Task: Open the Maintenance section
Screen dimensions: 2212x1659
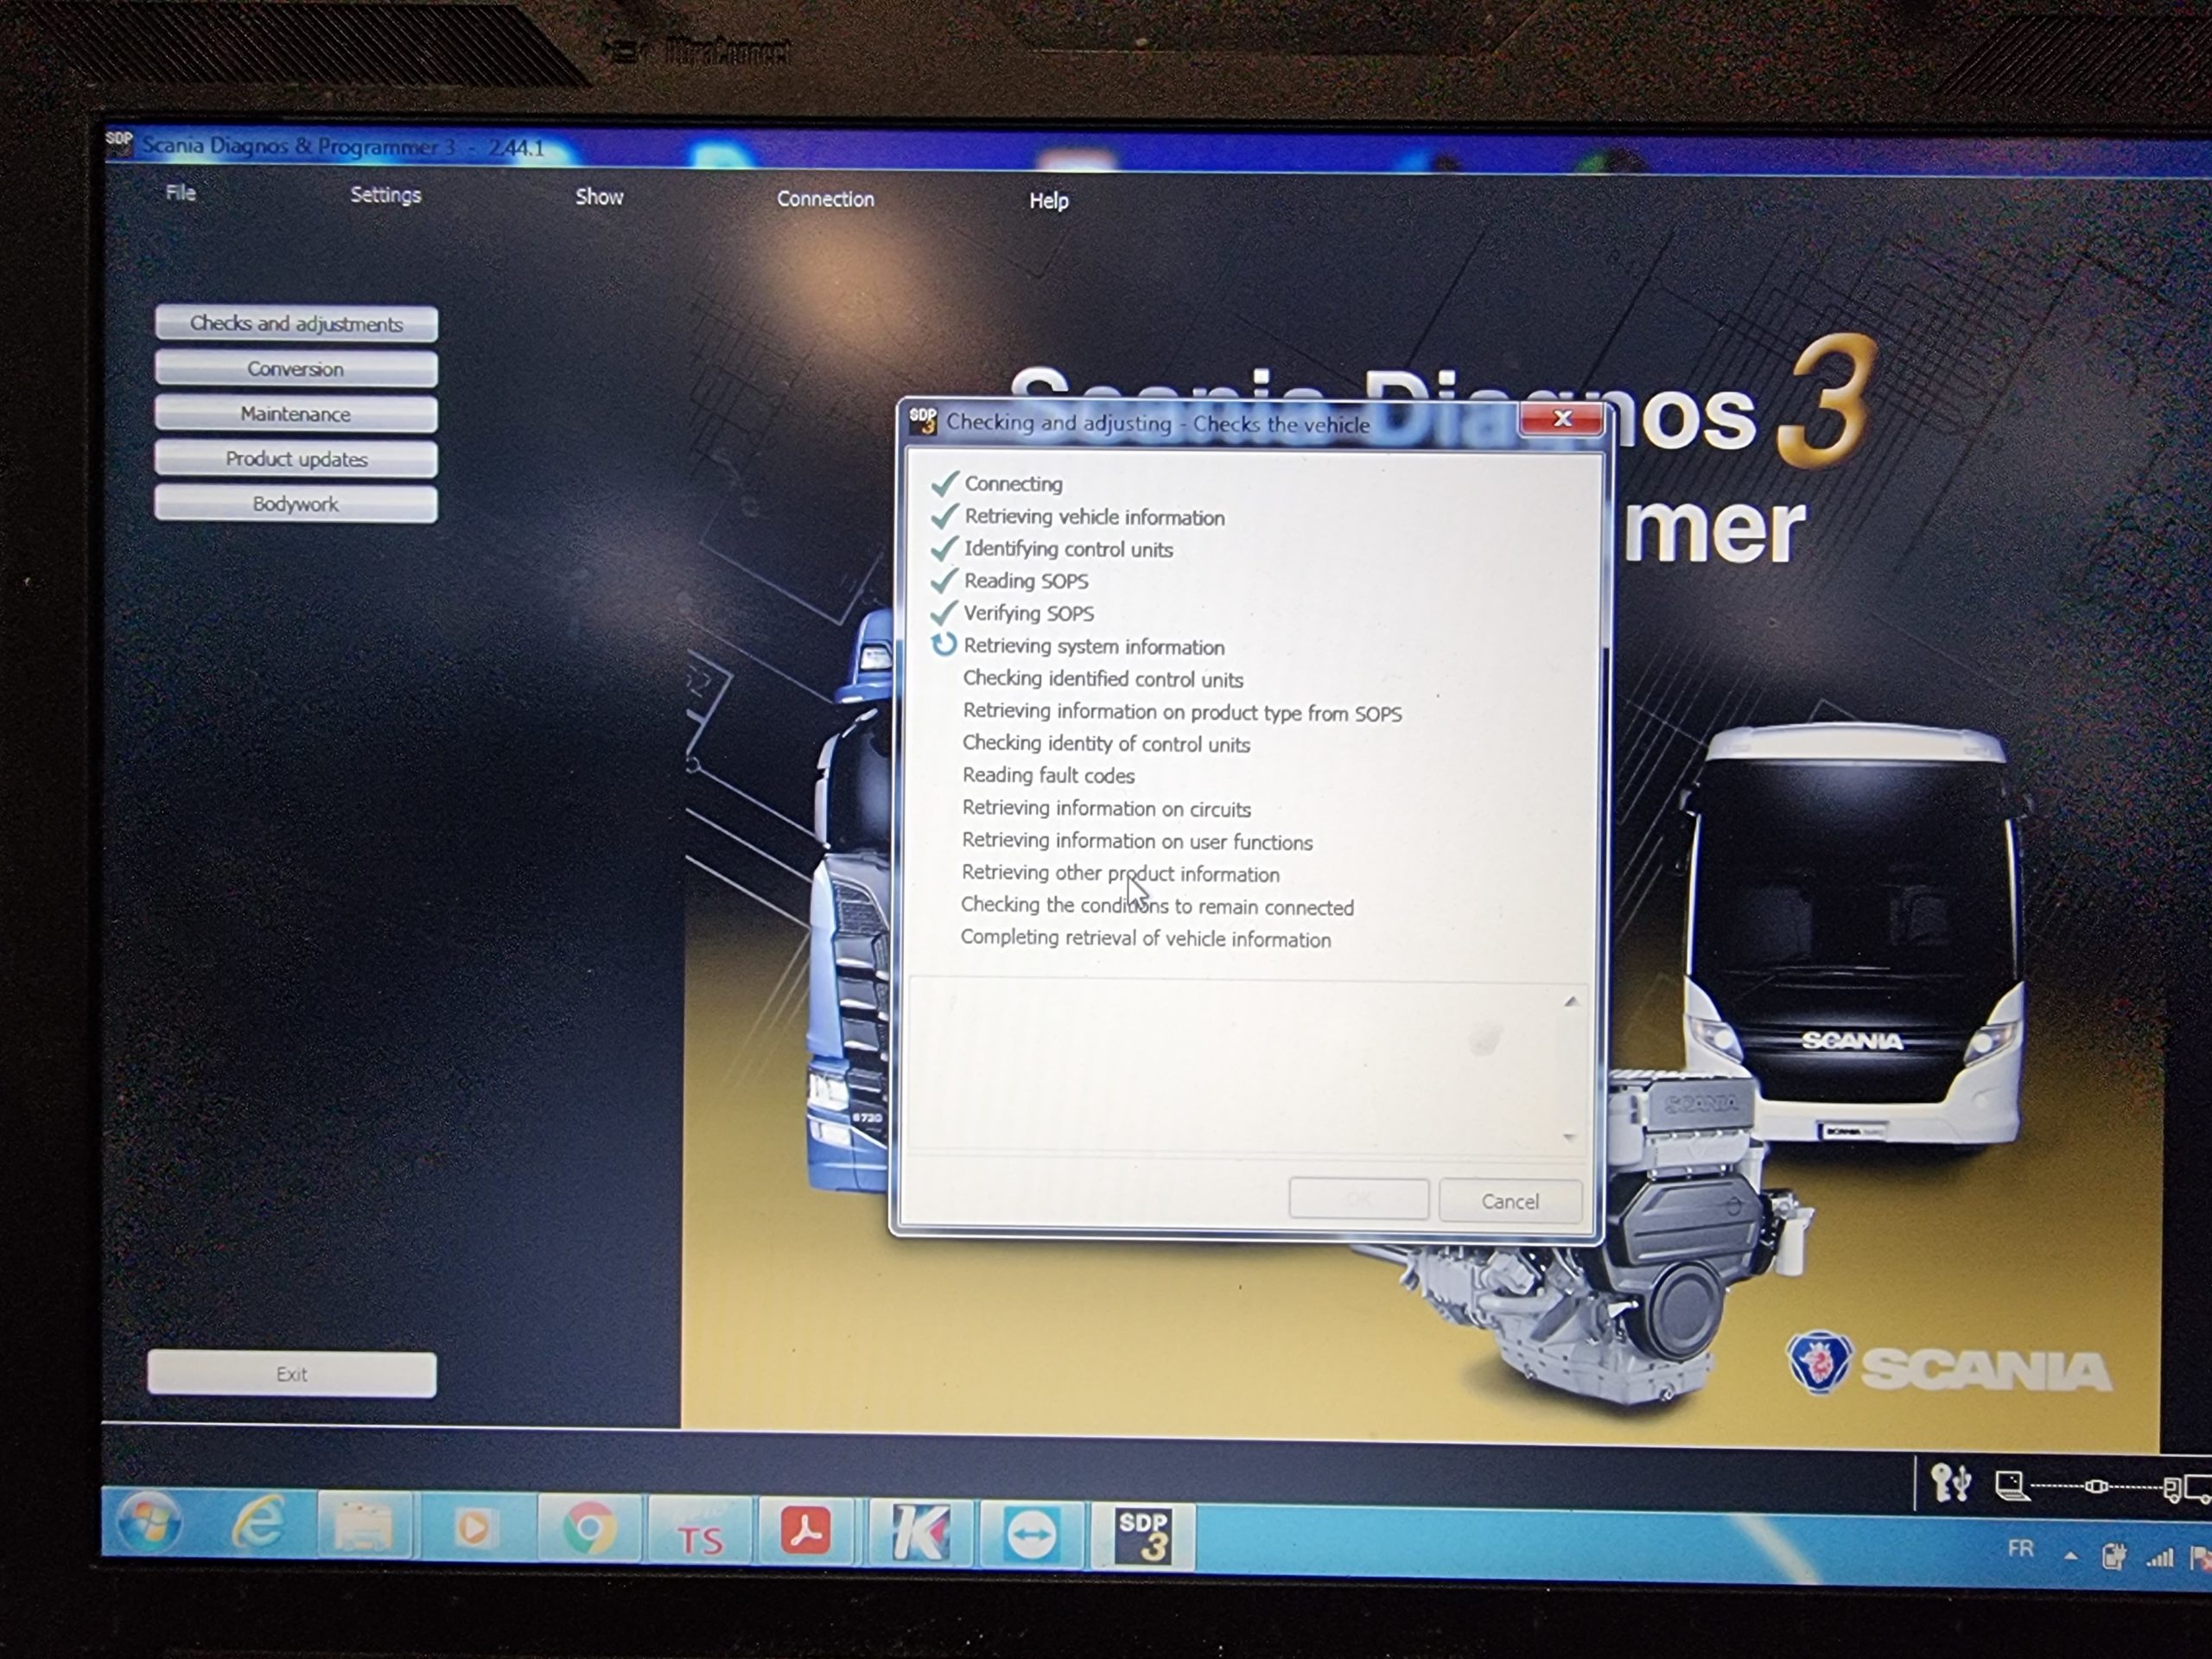Action: click(296, 413)
